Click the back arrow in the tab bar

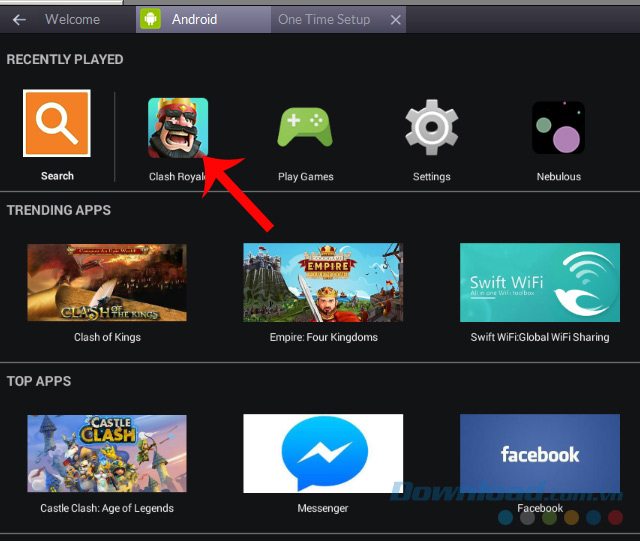pos(19,20)
